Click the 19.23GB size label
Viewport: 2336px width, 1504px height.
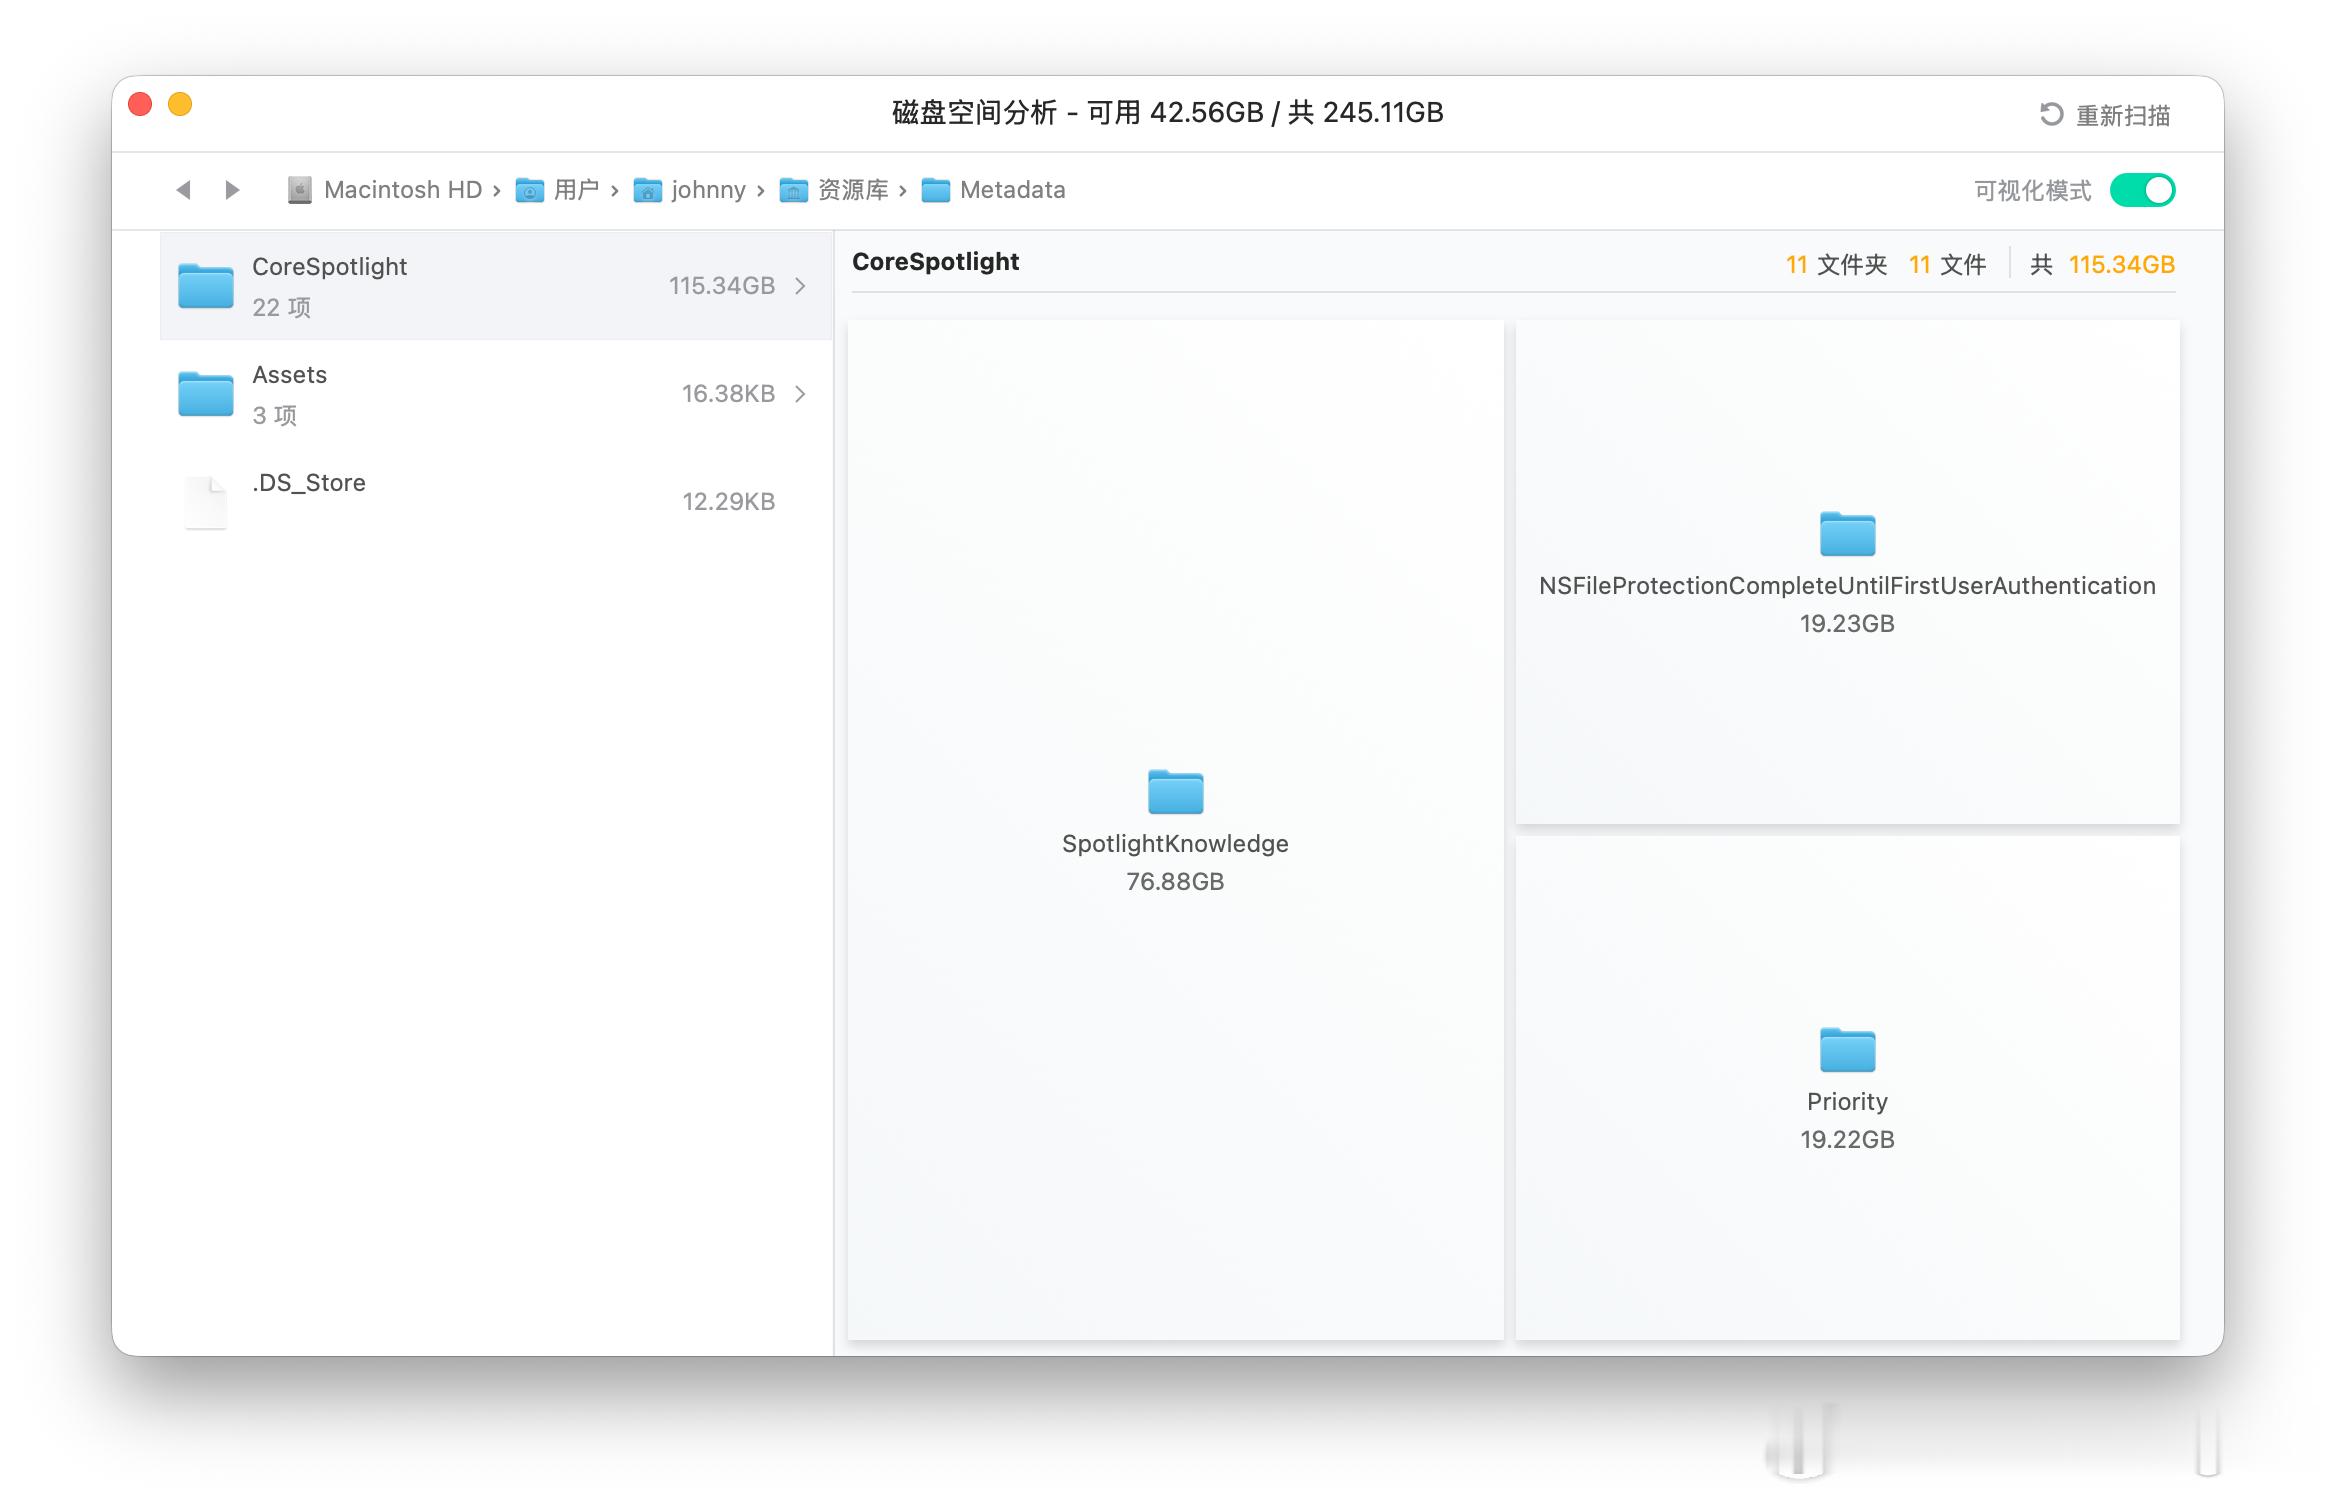click(x=1847, y=623)
